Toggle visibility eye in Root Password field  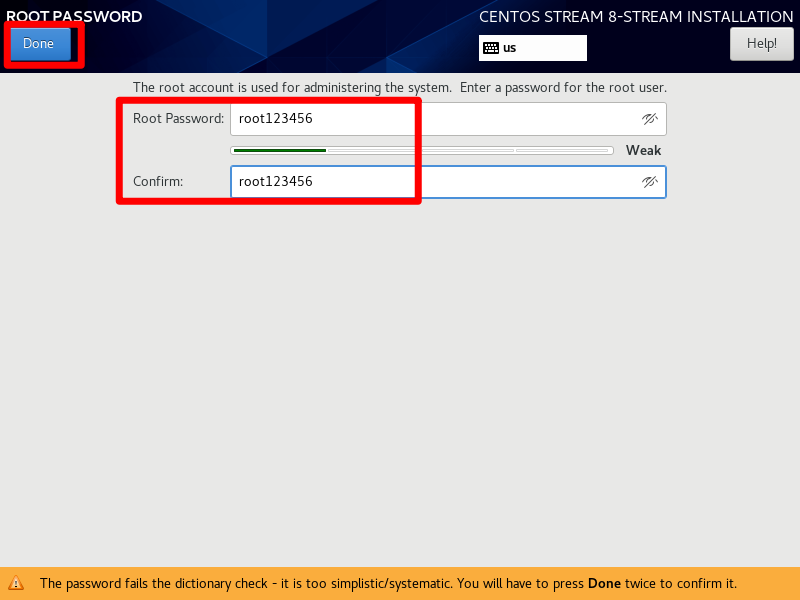(649, 119)
